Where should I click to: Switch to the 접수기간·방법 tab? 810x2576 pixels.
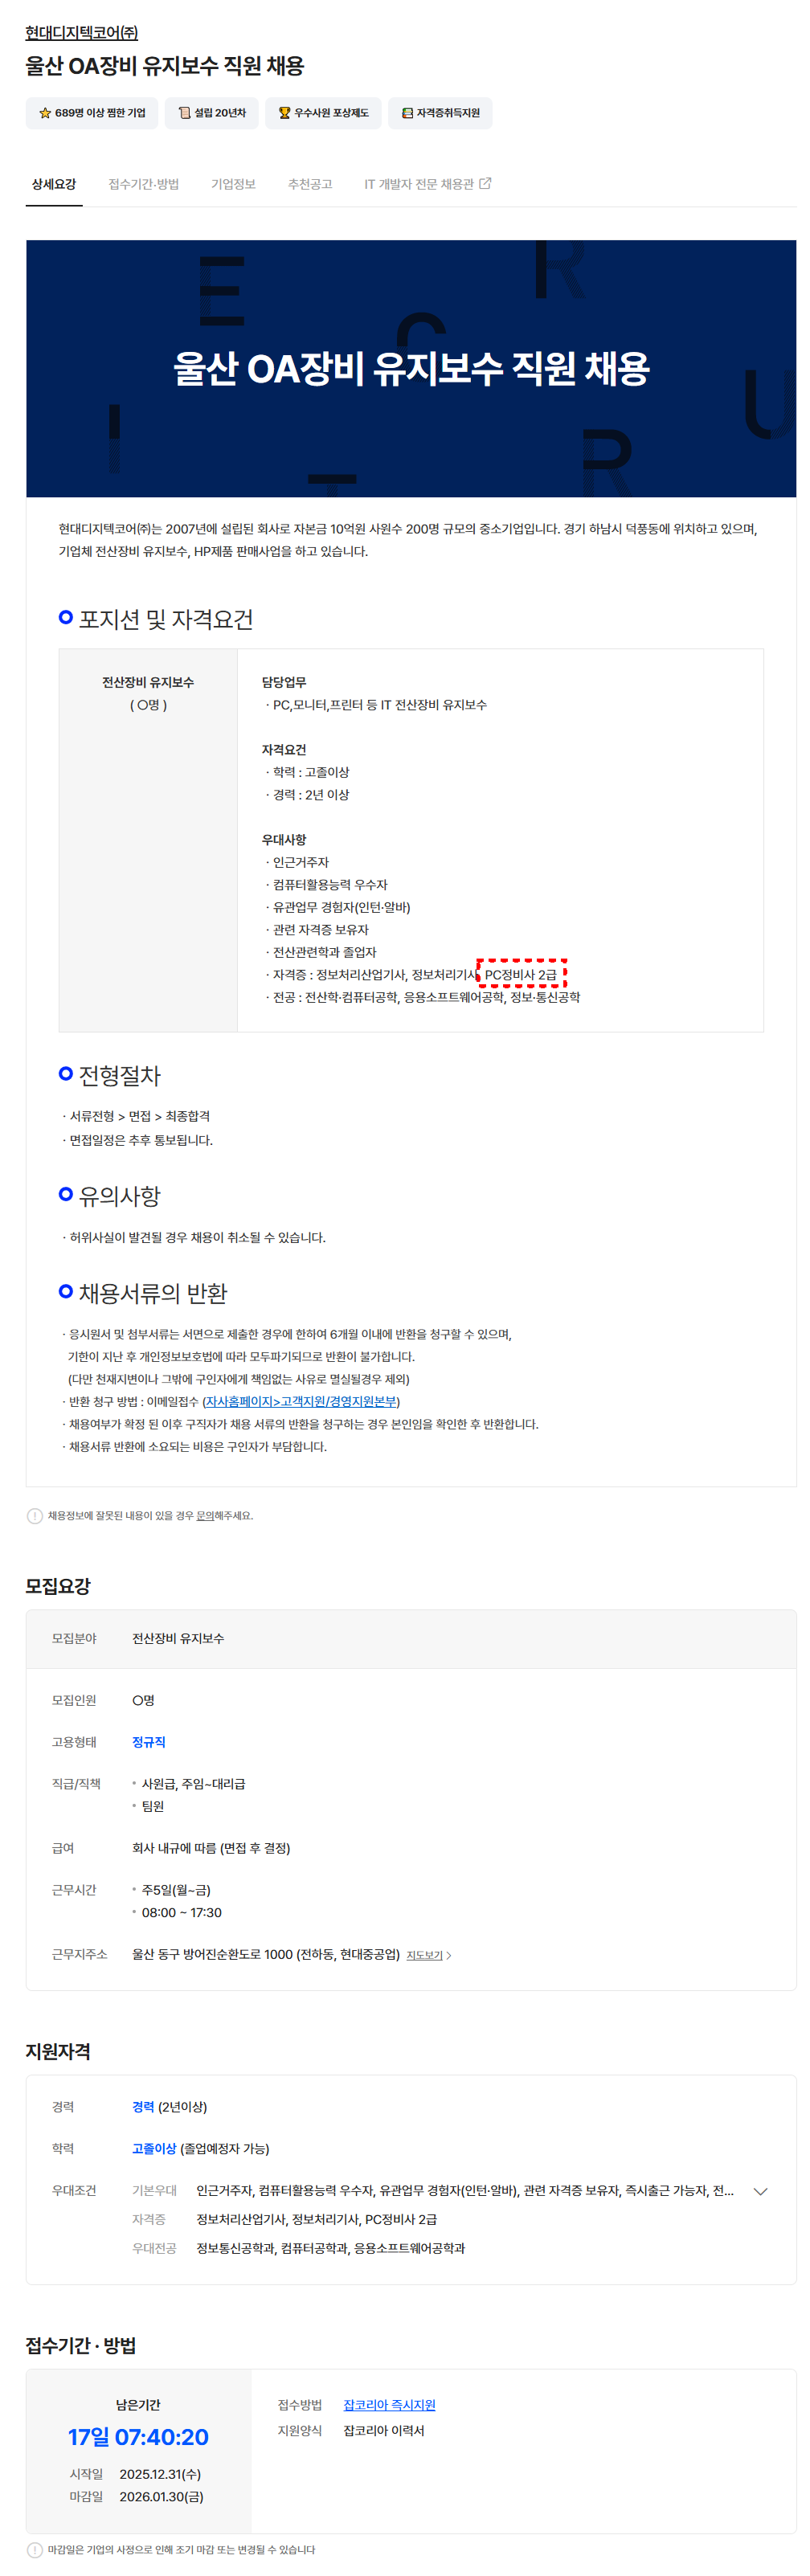point(144,184)
